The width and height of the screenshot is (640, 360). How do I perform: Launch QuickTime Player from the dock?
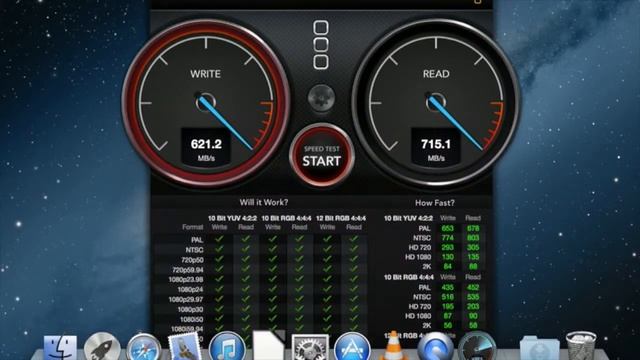click(435, 346)
